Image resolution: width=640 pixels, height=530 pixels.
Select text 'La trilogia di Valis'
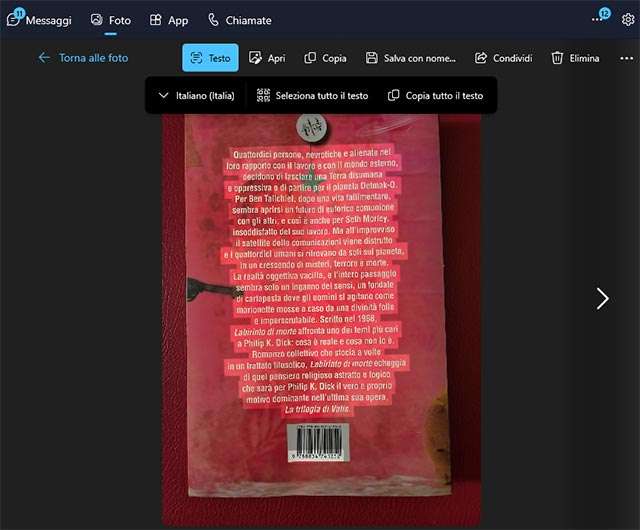(x=317, y=409)
